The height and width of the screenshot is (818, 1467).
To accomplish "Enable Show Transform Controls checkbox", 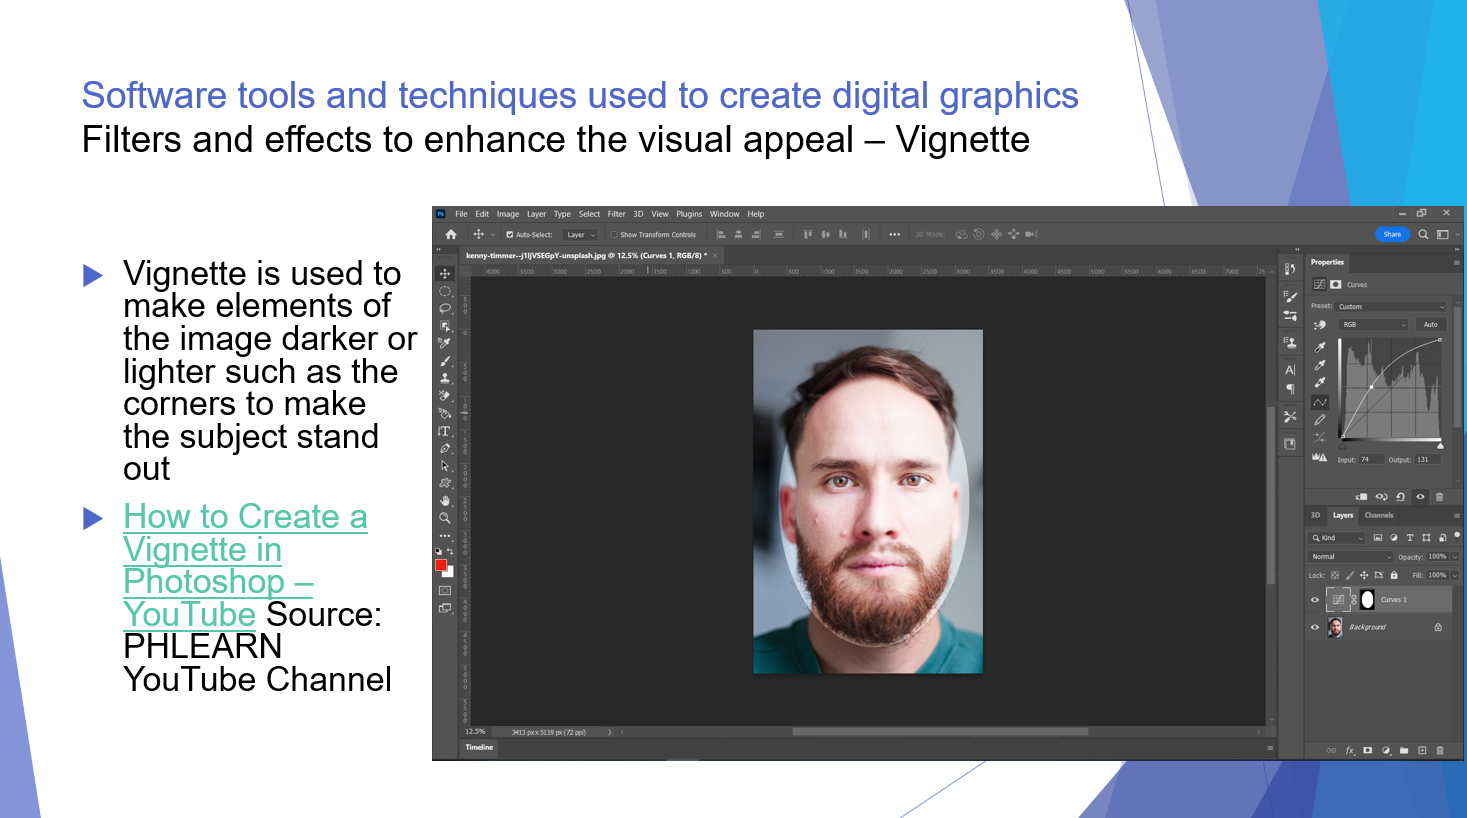I will tap(614, 235).
